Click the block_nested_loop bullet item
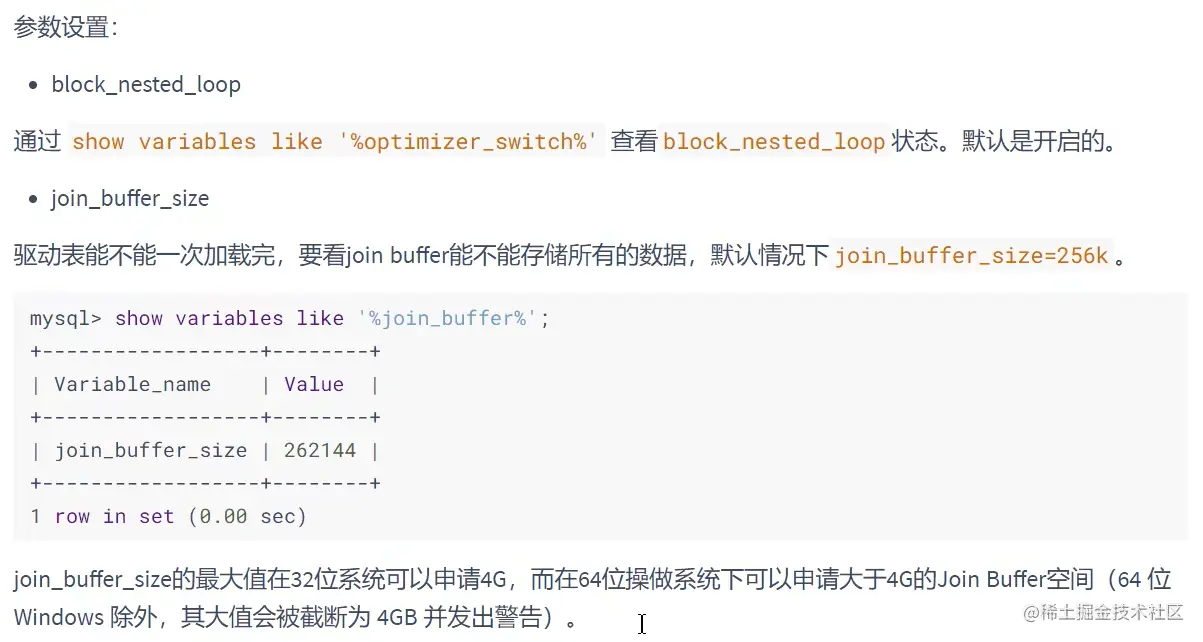This screenshot has height=642, width=1203. 146,84
